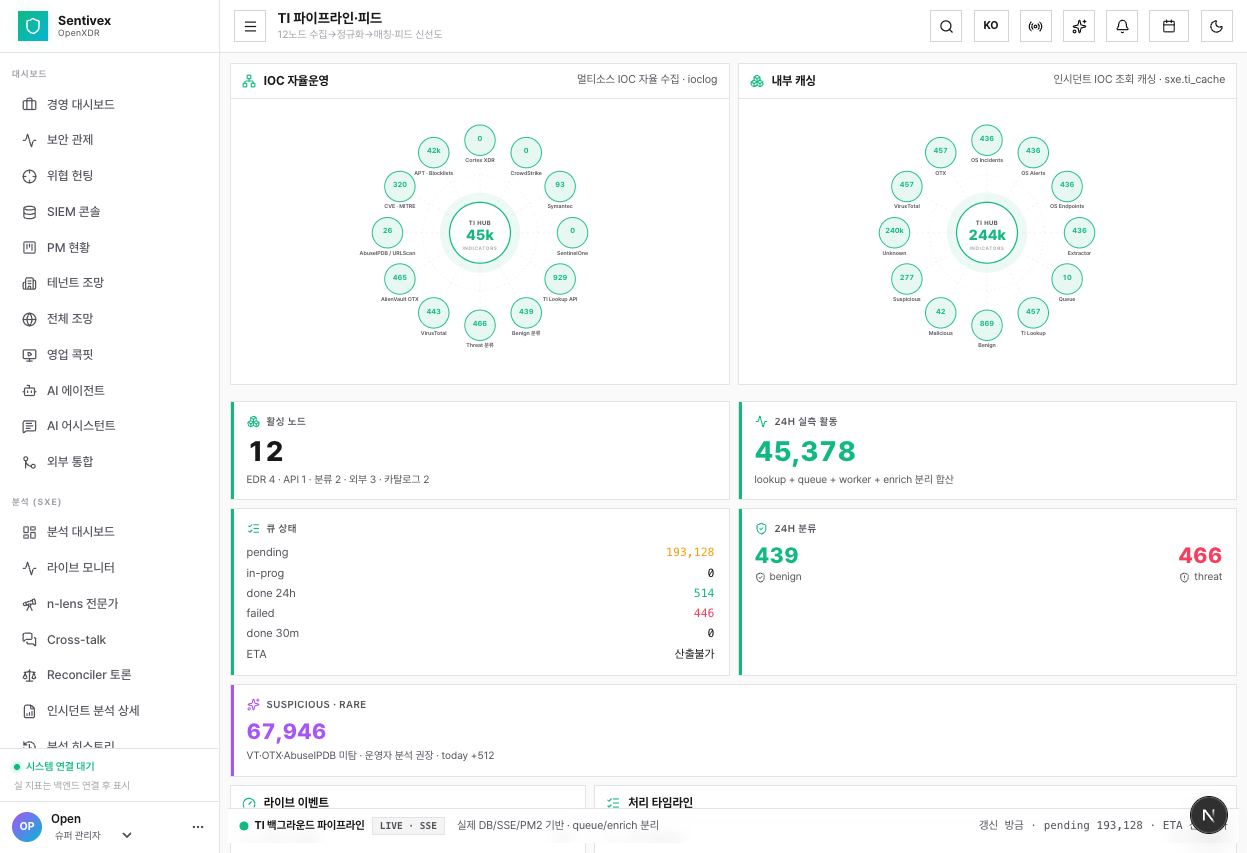Click the 67,946 suspicious rare count
Screen dimensions: 1247x853
[x=287, y=732]
